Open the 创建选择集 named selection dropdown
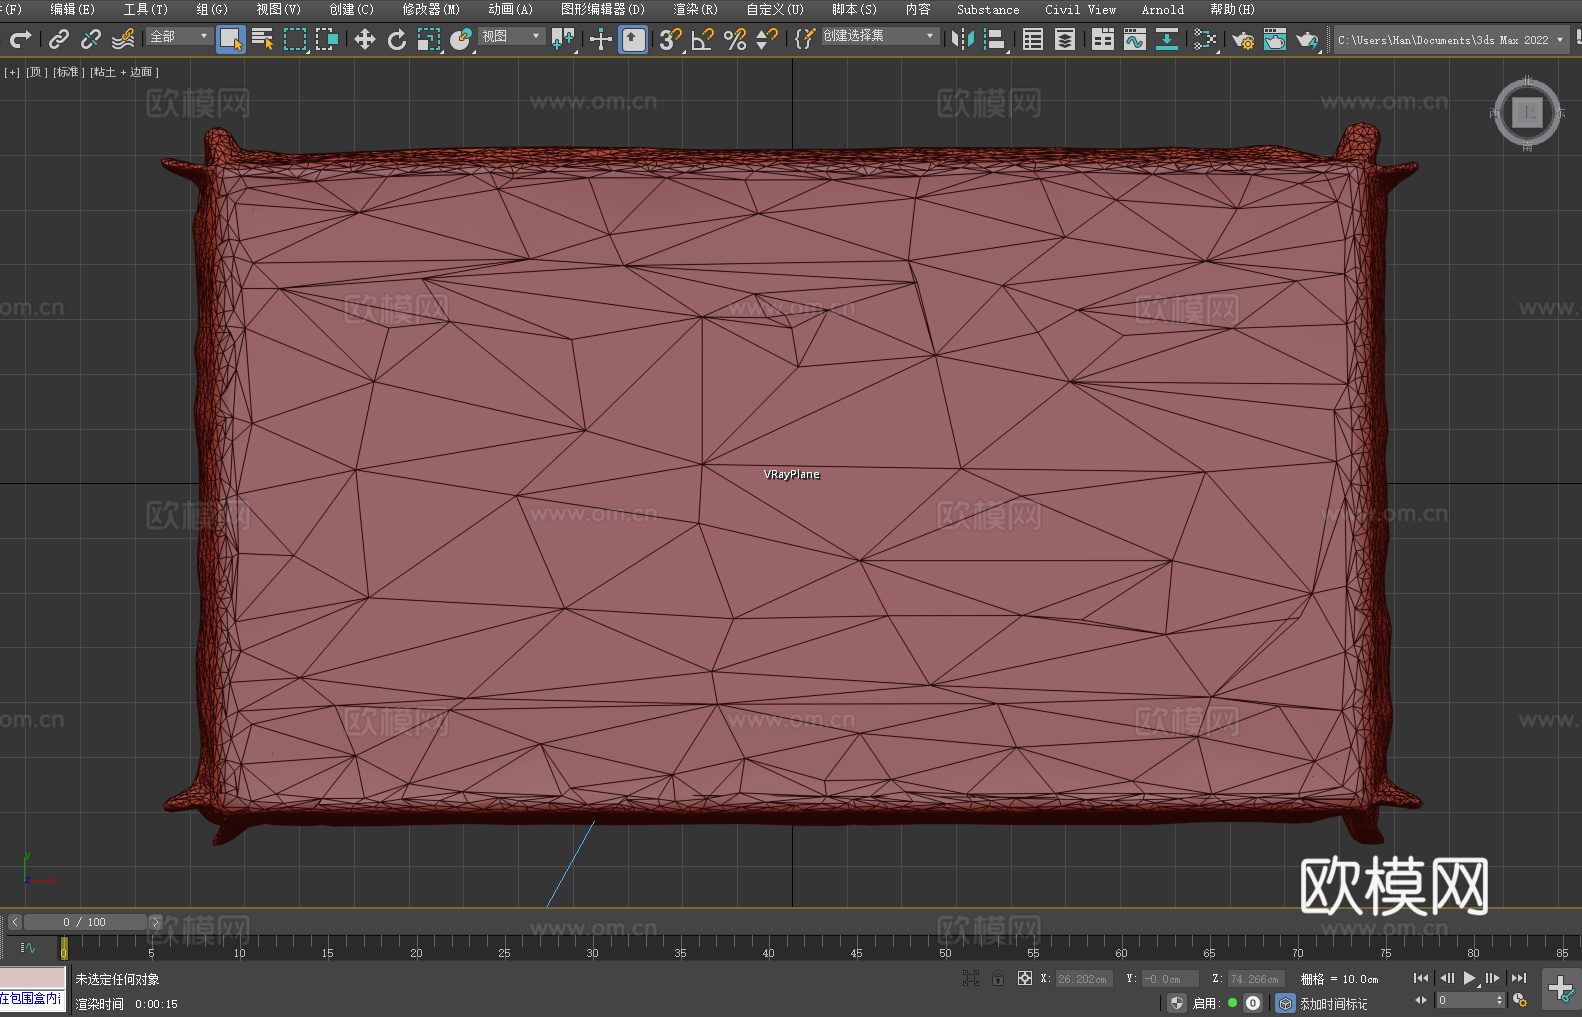Image resolution: width=1582 pixels, height=1017 pixels. 880,36
